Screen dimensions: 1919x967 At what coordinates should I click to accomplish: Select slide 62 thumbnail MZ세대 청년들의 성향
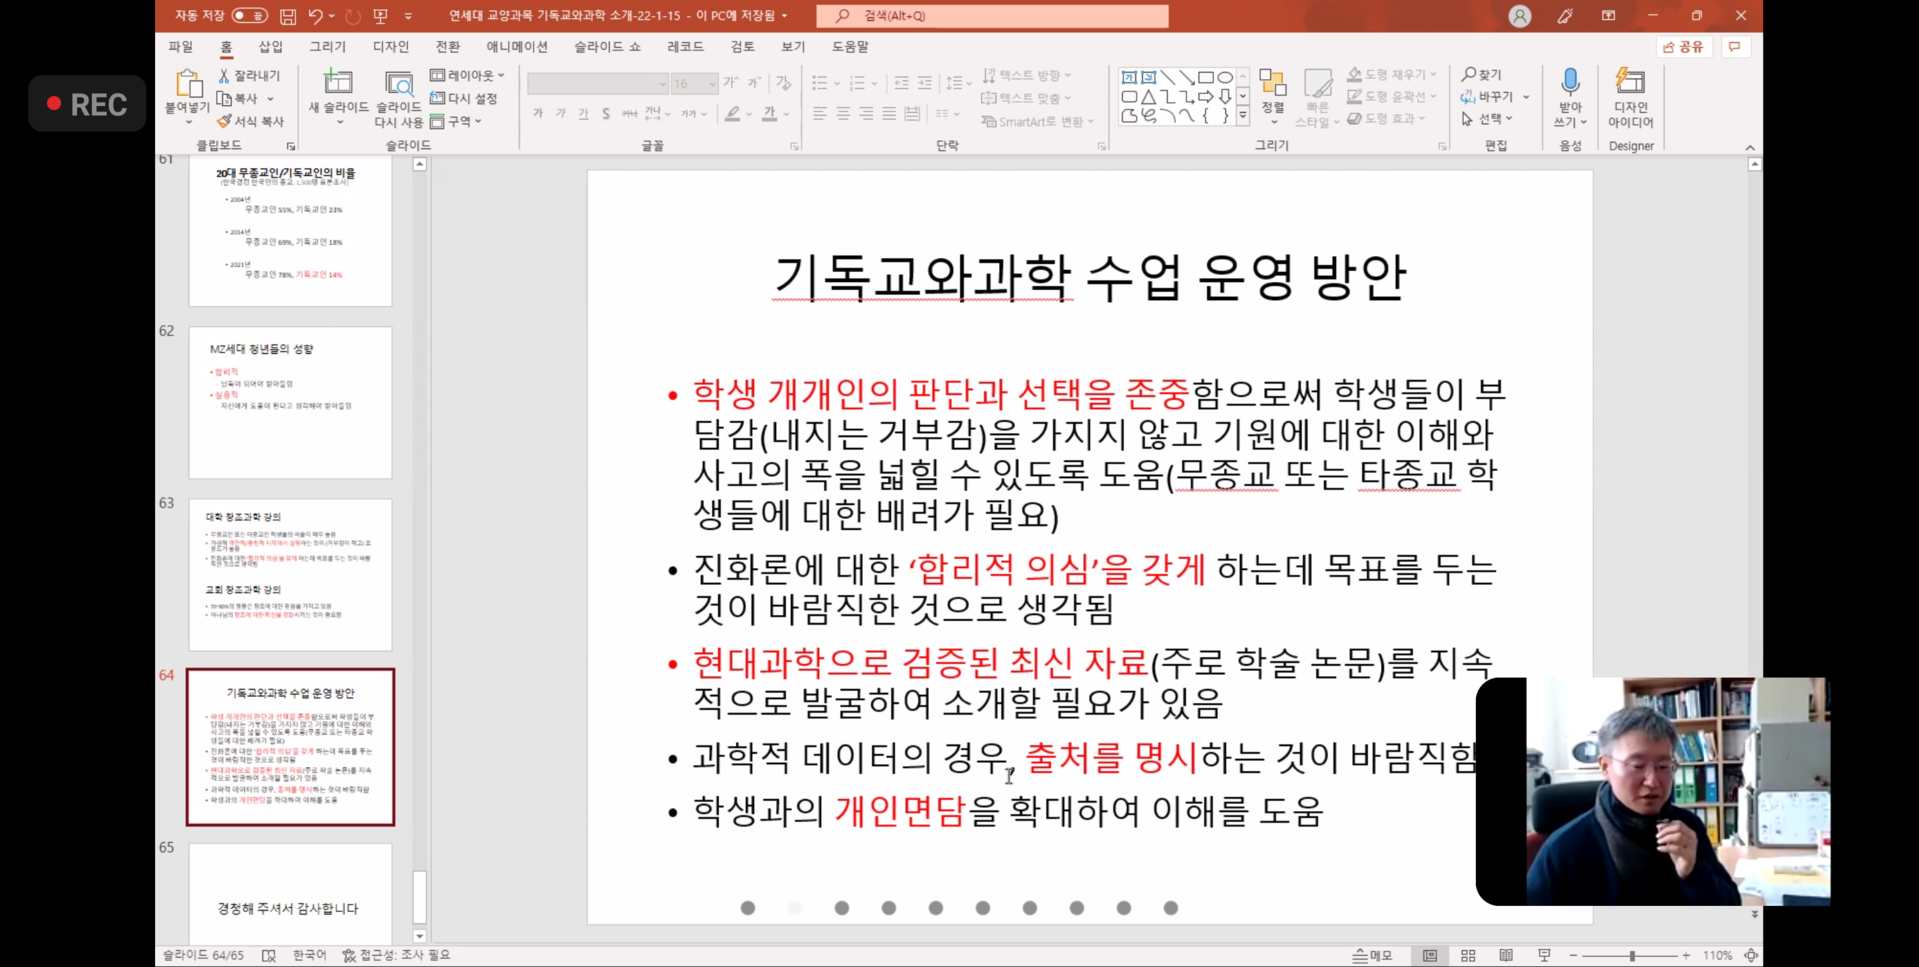[x=290, y=402]
